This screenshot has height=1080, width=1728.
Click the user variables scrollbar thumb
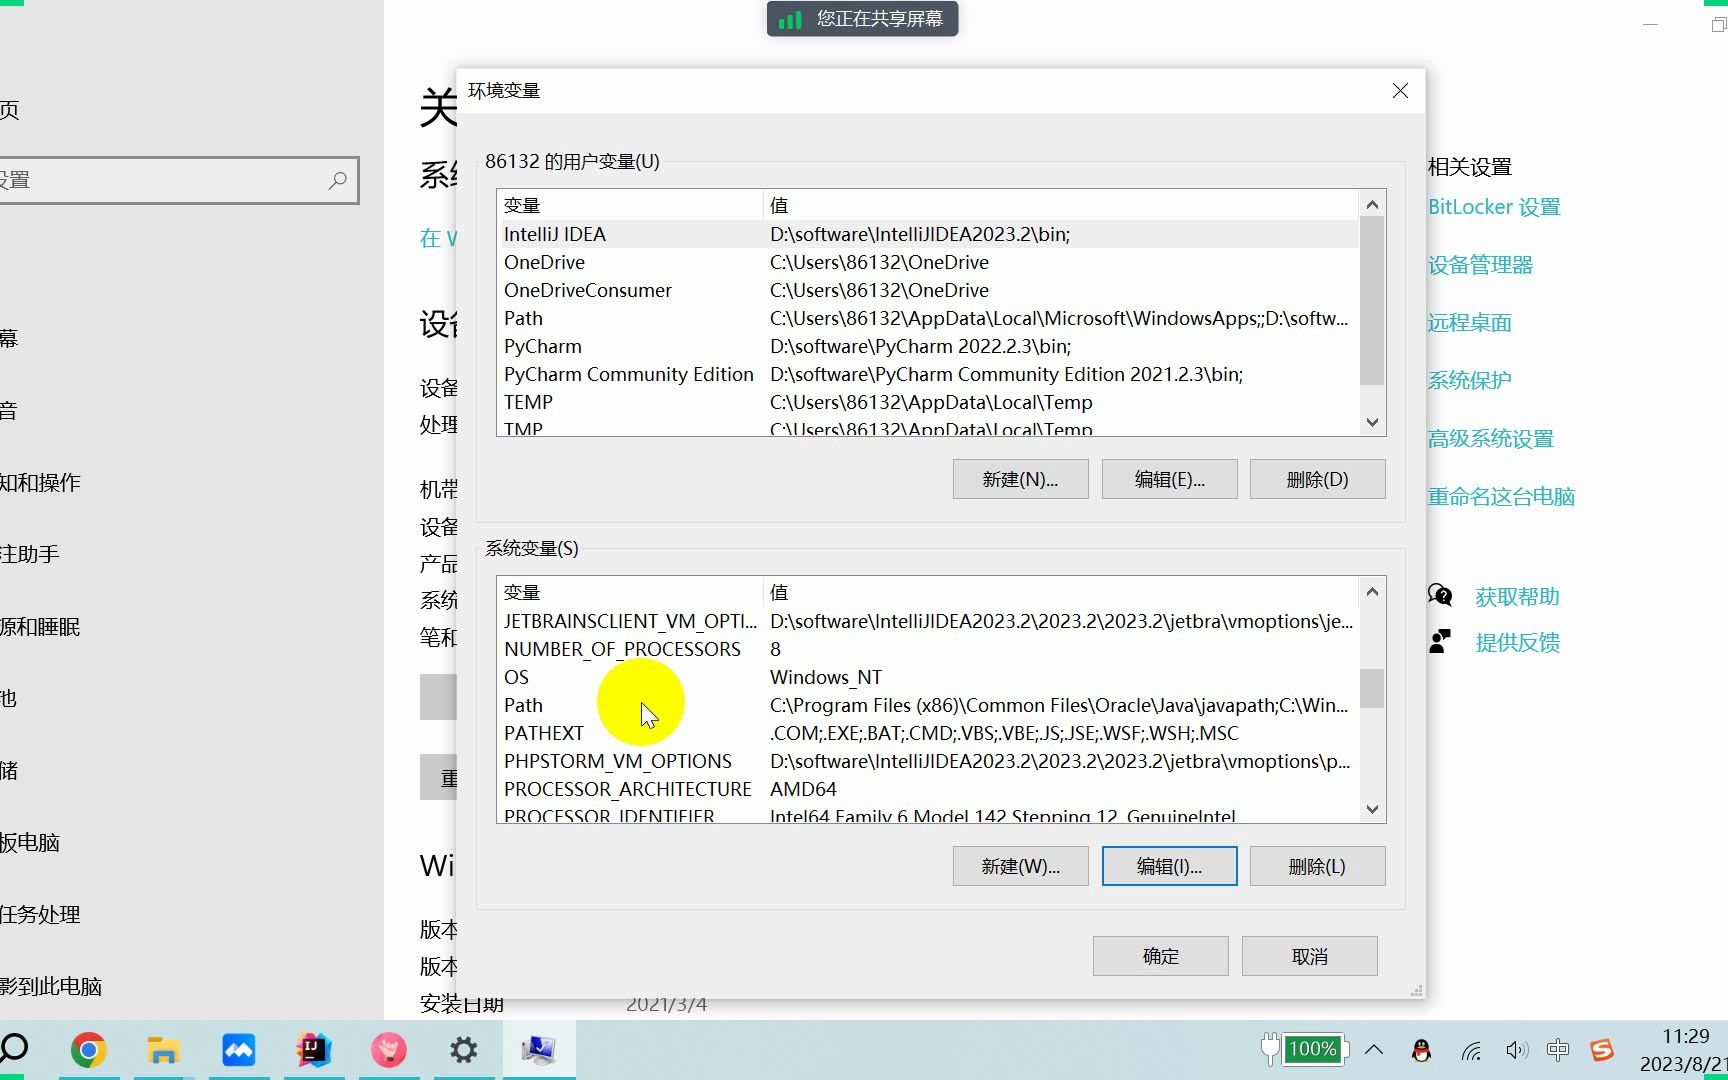[x=1372, y=301]
